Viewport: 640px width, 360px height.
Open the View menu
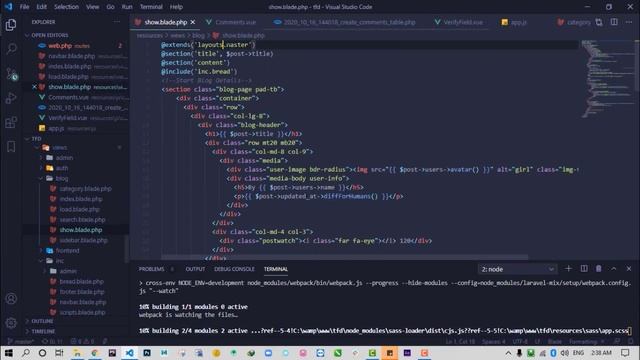click(92, 7)
